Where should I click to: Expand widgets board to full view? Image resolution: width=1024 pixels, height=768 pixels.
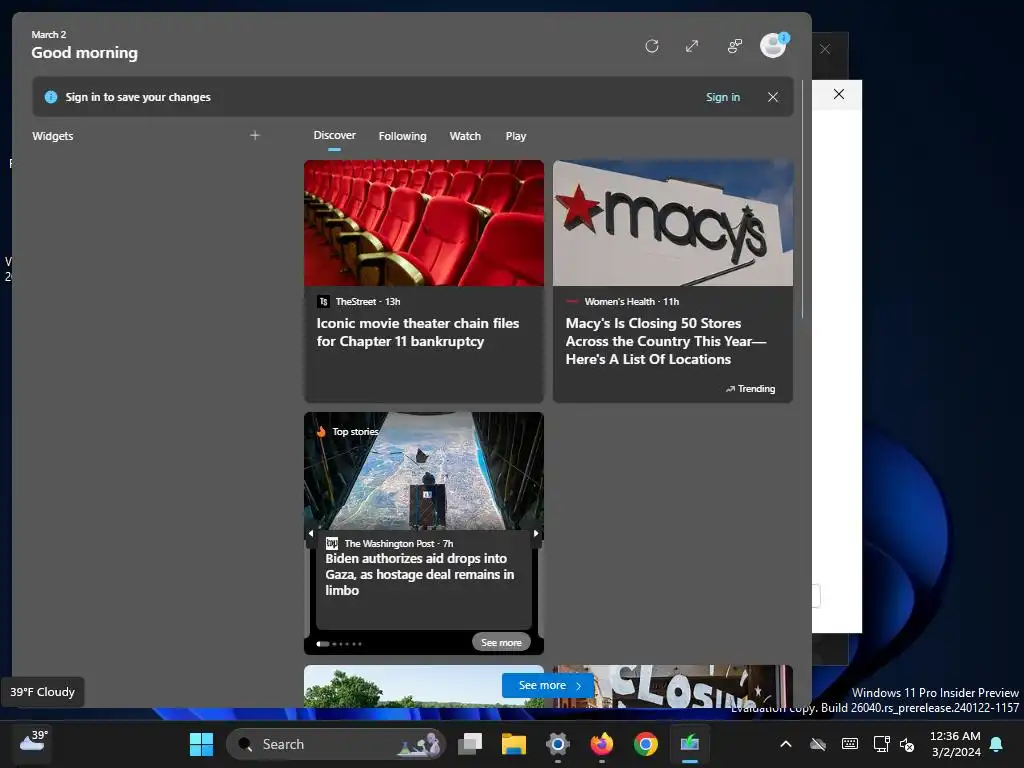click(x=692, y=46)
